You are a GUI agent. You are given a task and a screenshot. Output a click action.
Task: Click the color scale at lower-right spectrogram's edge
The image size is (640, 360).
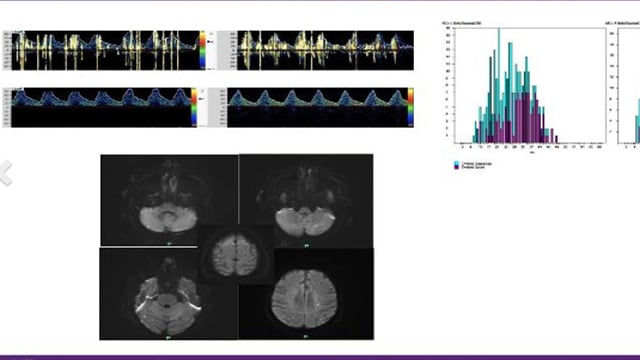tap(410, 107)
